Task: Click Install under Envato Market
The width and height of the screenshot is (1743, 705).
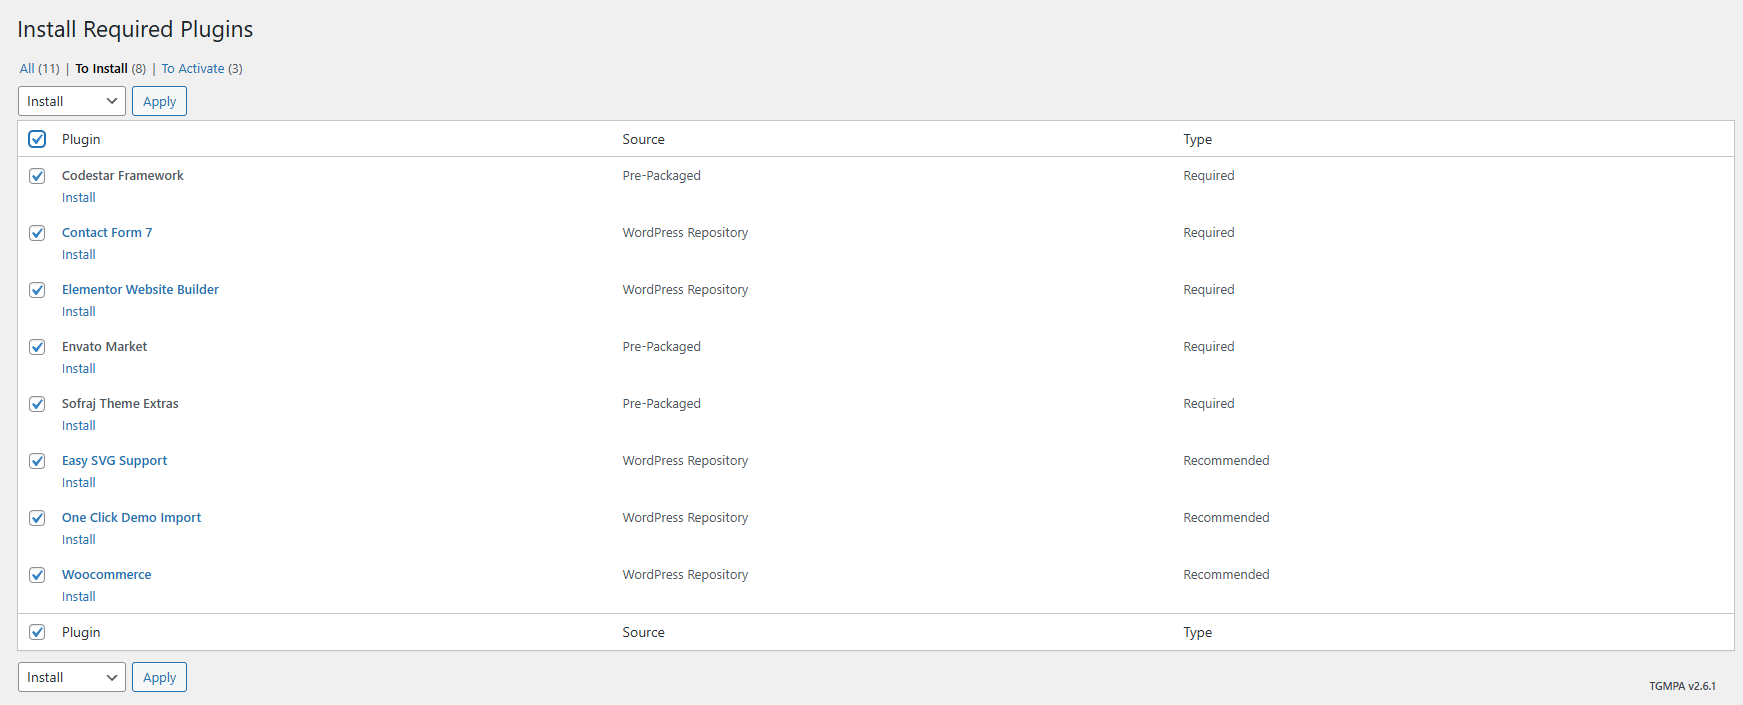Action: 79,369
